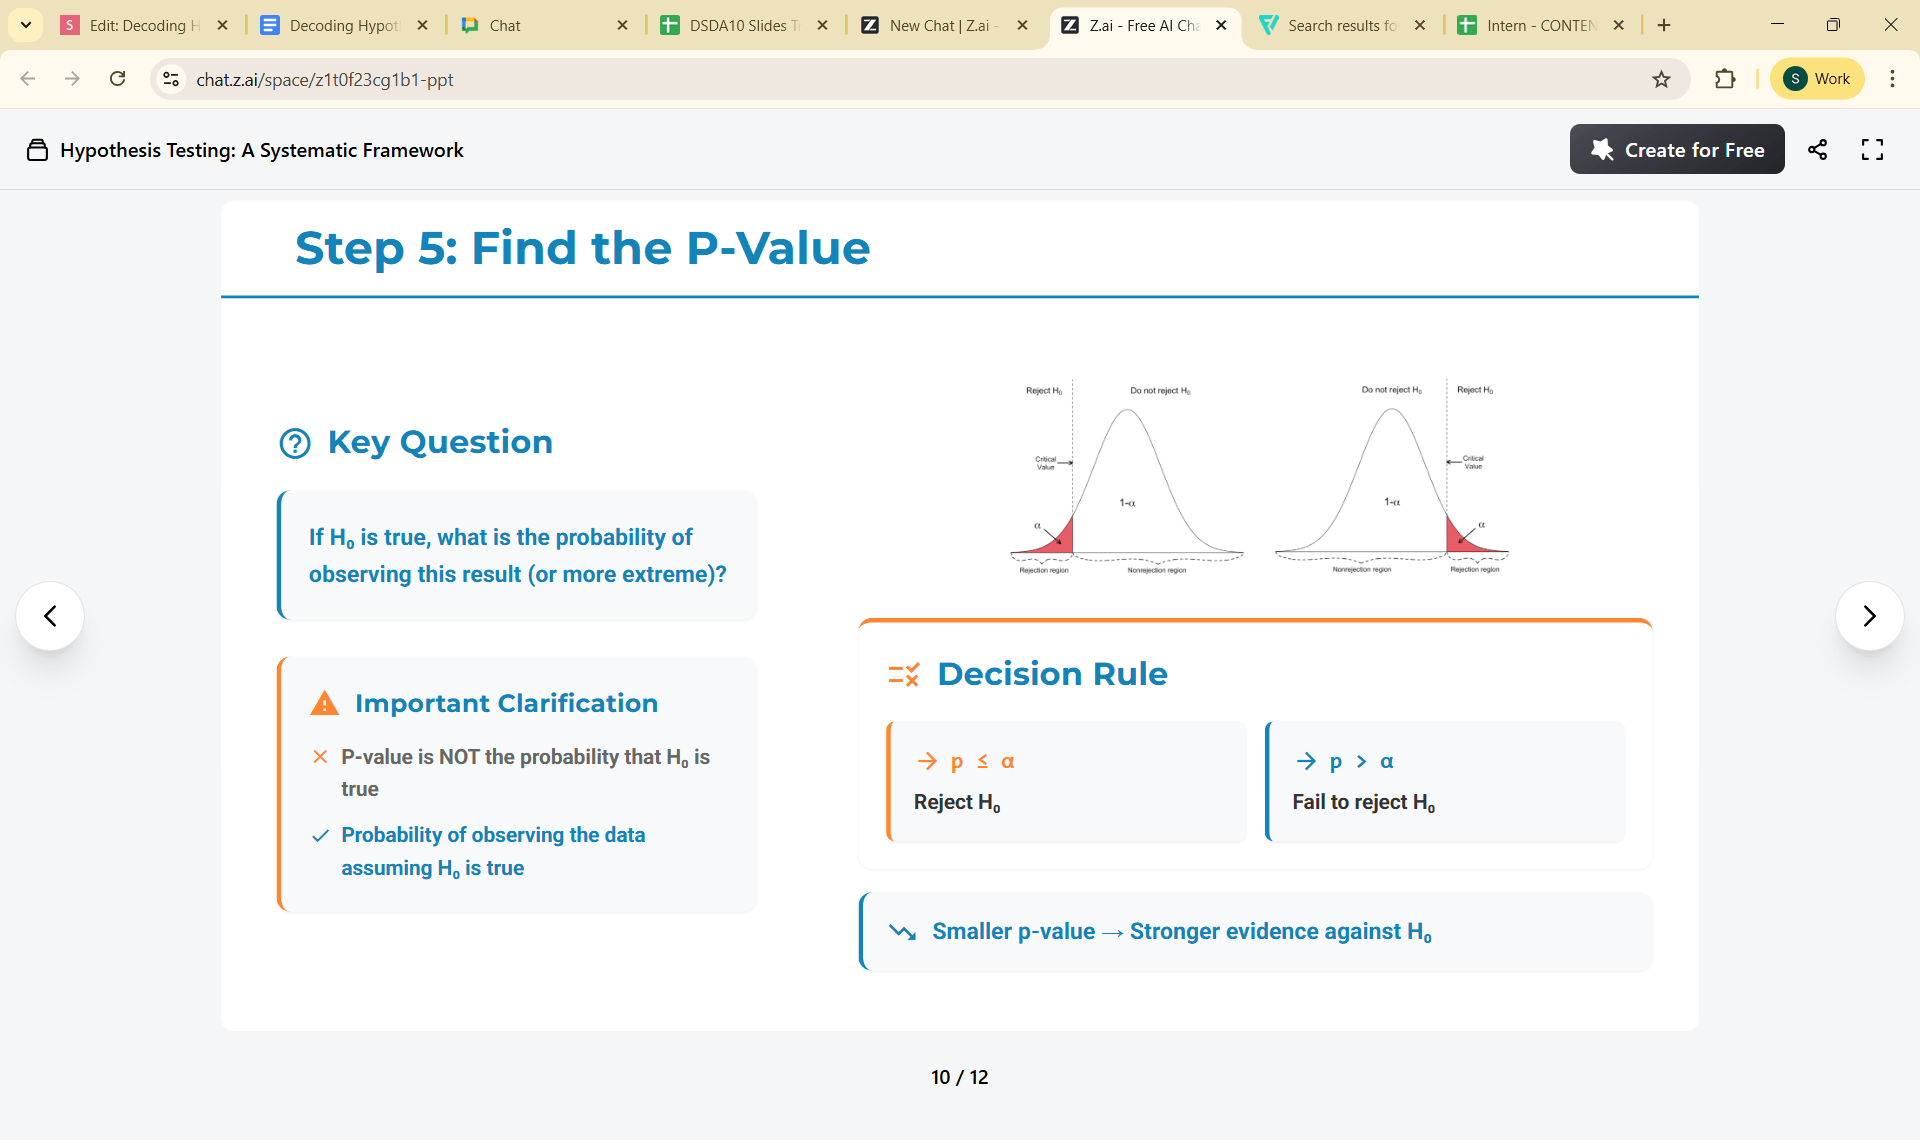Screen dimensions: 1920x1140
Task: Open Chrome three-dot menu
Action: tap(1892, 79)
